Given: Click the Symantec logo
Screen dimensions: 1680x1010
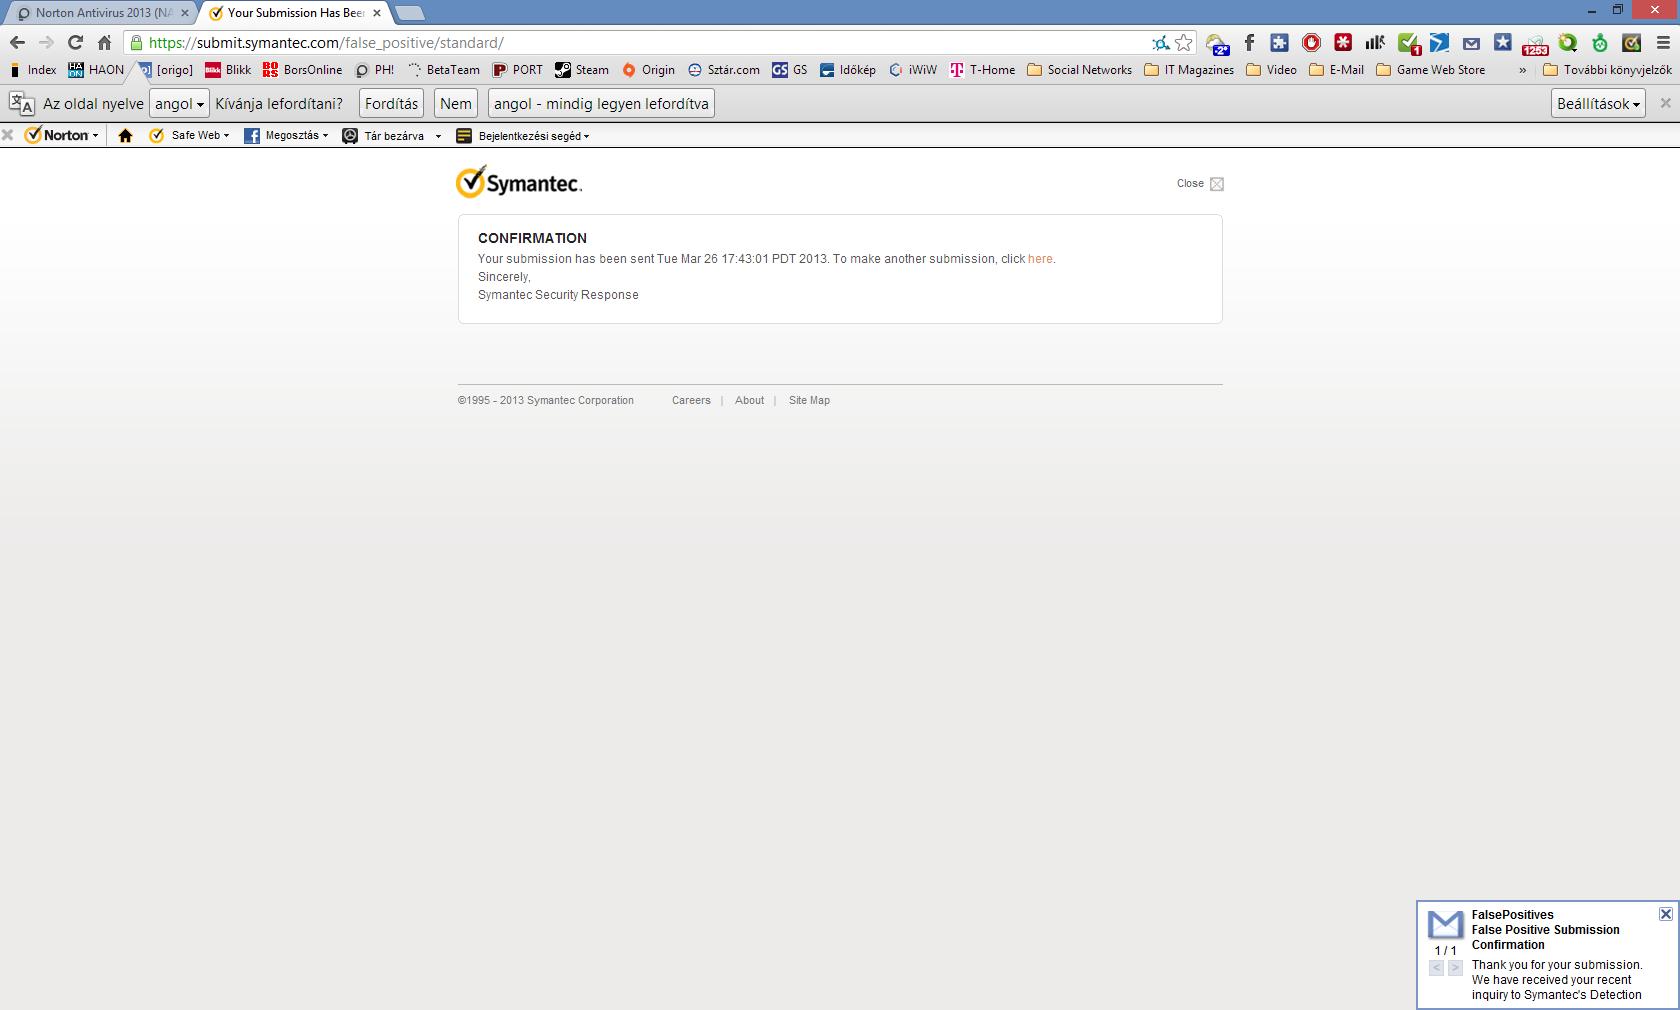Looking at the screenshot, I should pos(518,183).
